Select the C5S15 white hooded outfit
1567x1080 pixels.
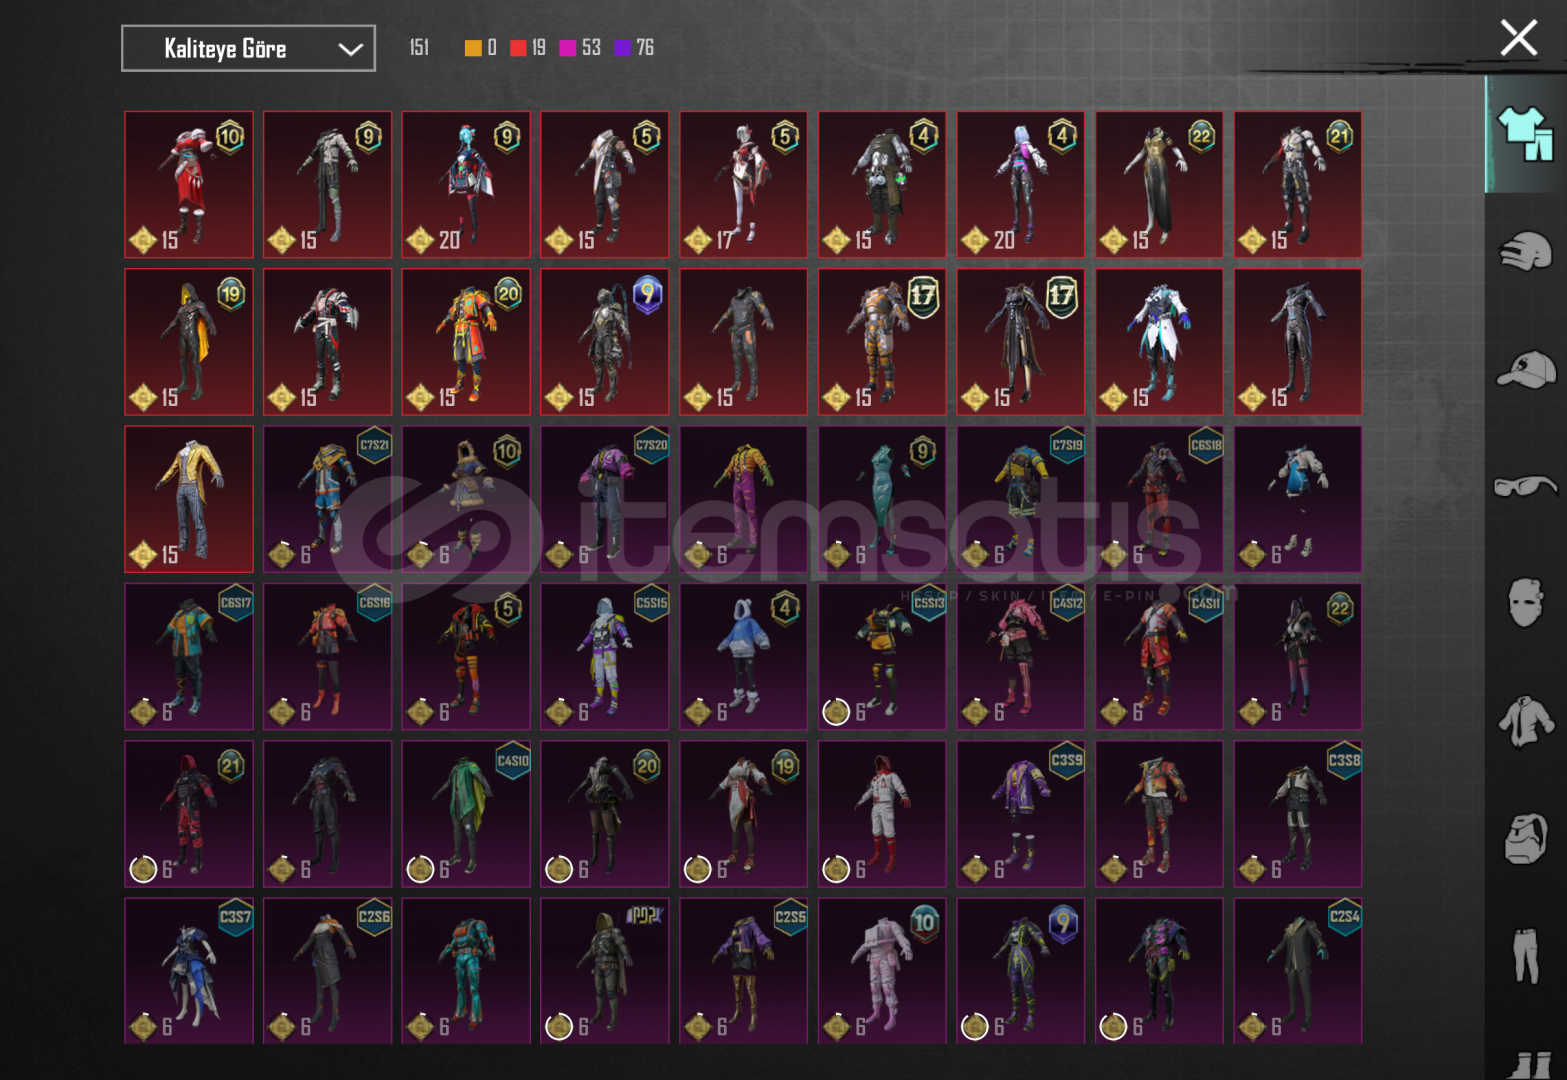tap(605, 657)
